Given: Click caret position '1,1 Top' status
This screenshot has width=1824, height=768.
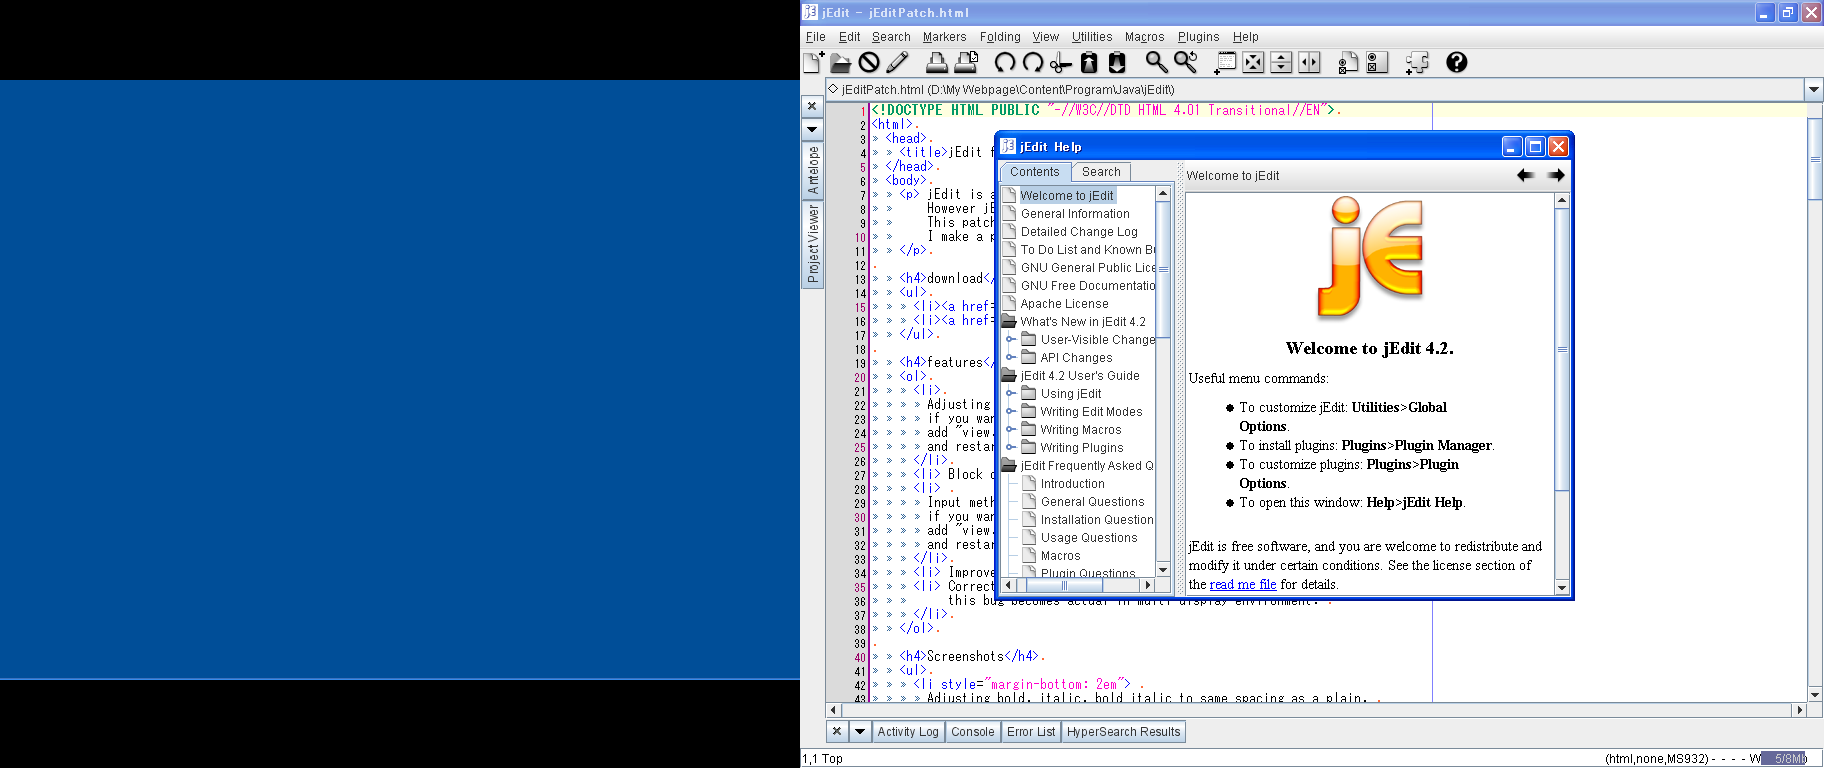Looking at the screenshot, I should pyautogui.click(x=822, y=759).
